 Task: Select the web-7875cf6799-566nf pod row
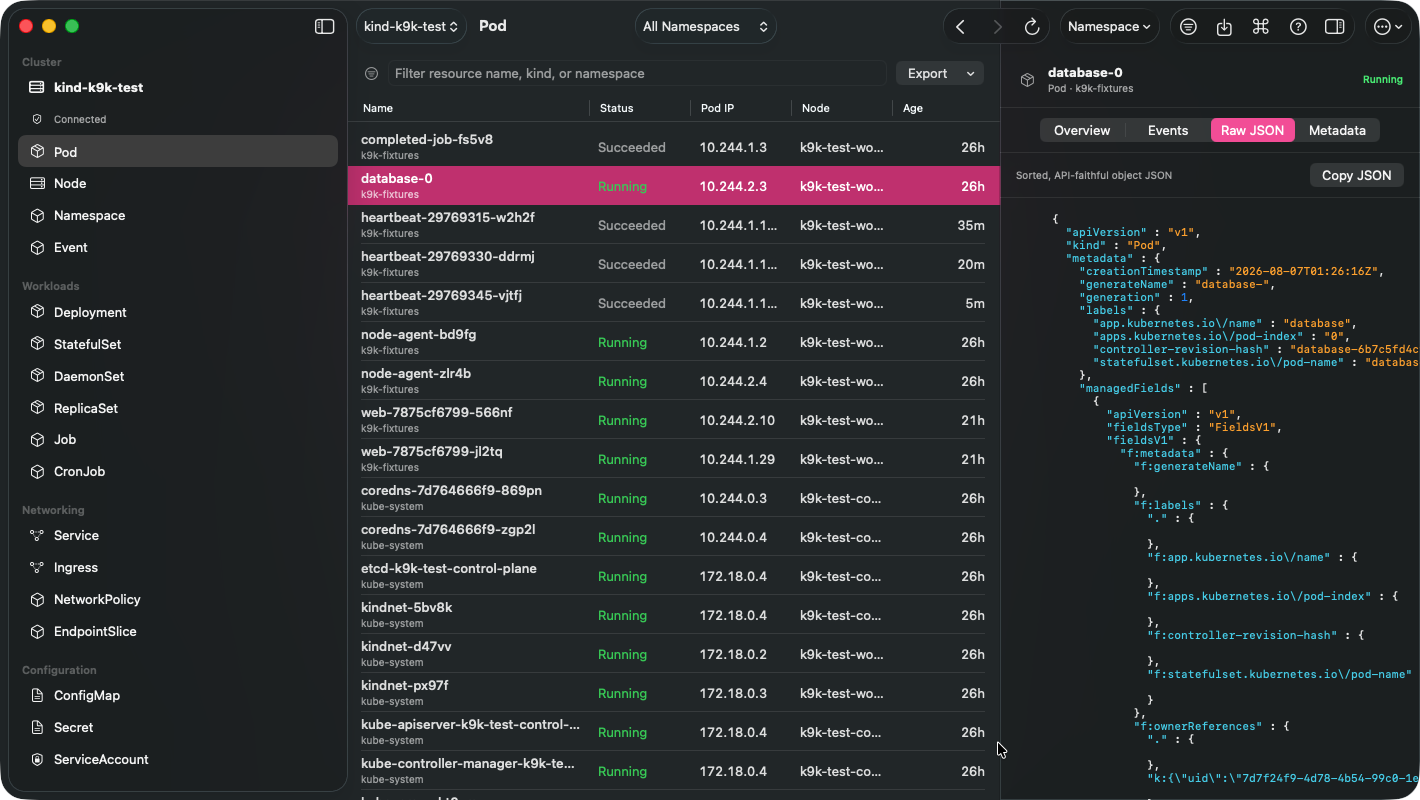[673, 420]
